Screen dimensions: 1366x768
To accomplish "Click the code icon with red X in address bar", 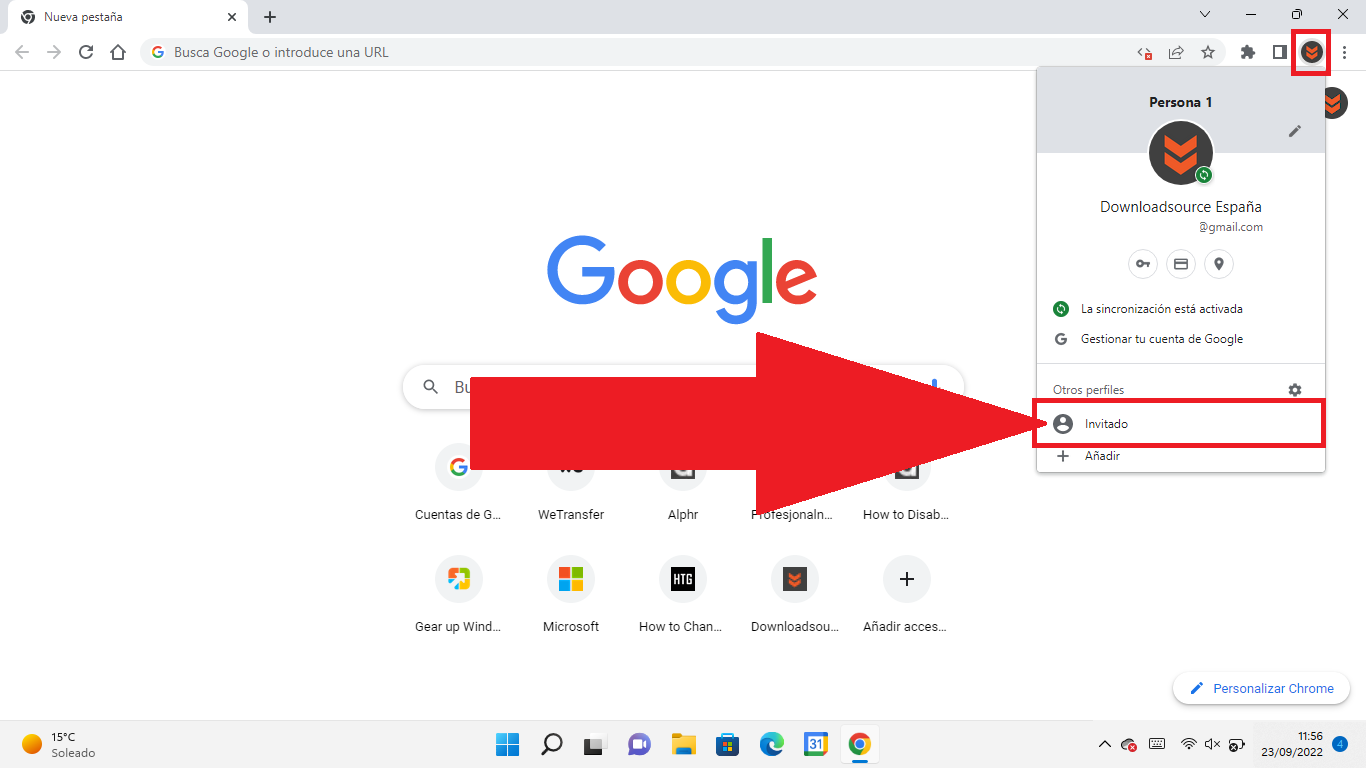I will tap(1144, 52).
